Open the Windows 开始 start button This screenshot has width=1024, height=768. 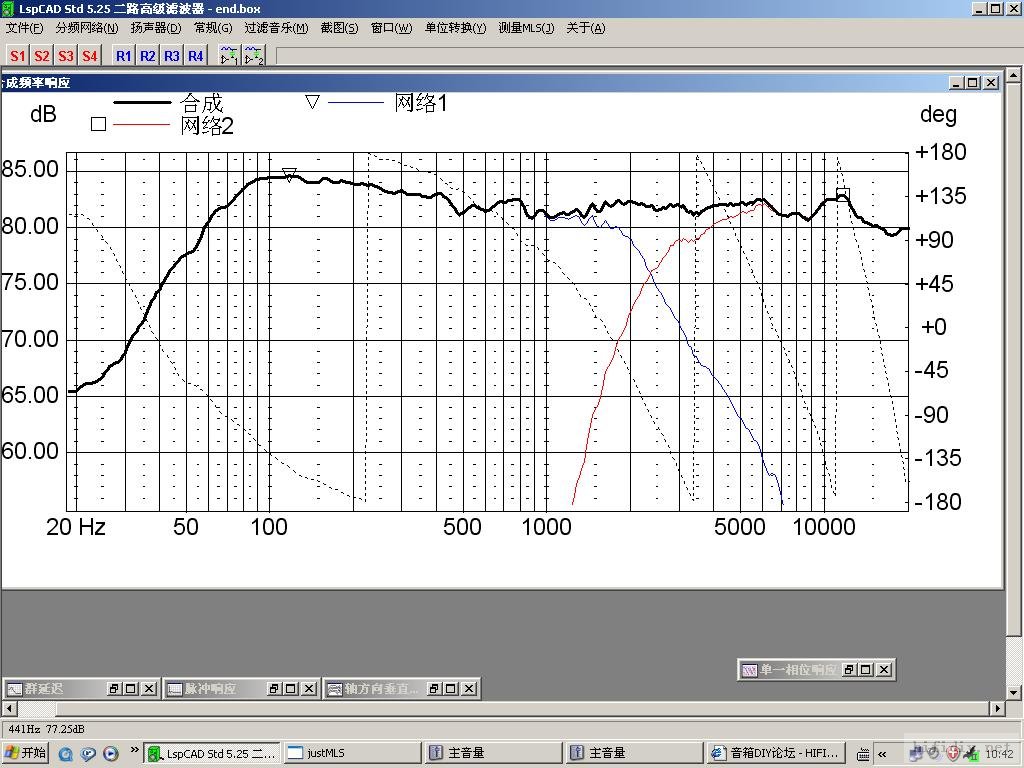click(26, 753)
